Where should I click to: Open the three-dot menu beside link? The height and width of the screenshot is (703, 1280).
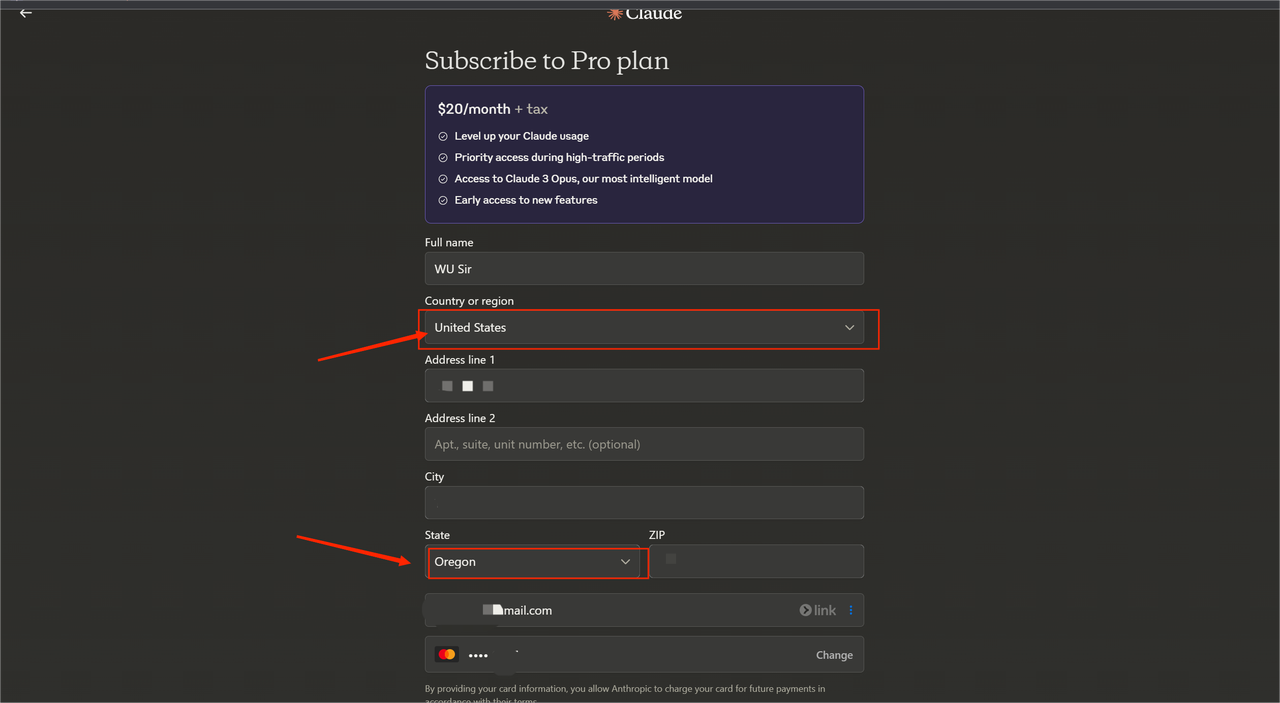[x=851, y=610]
